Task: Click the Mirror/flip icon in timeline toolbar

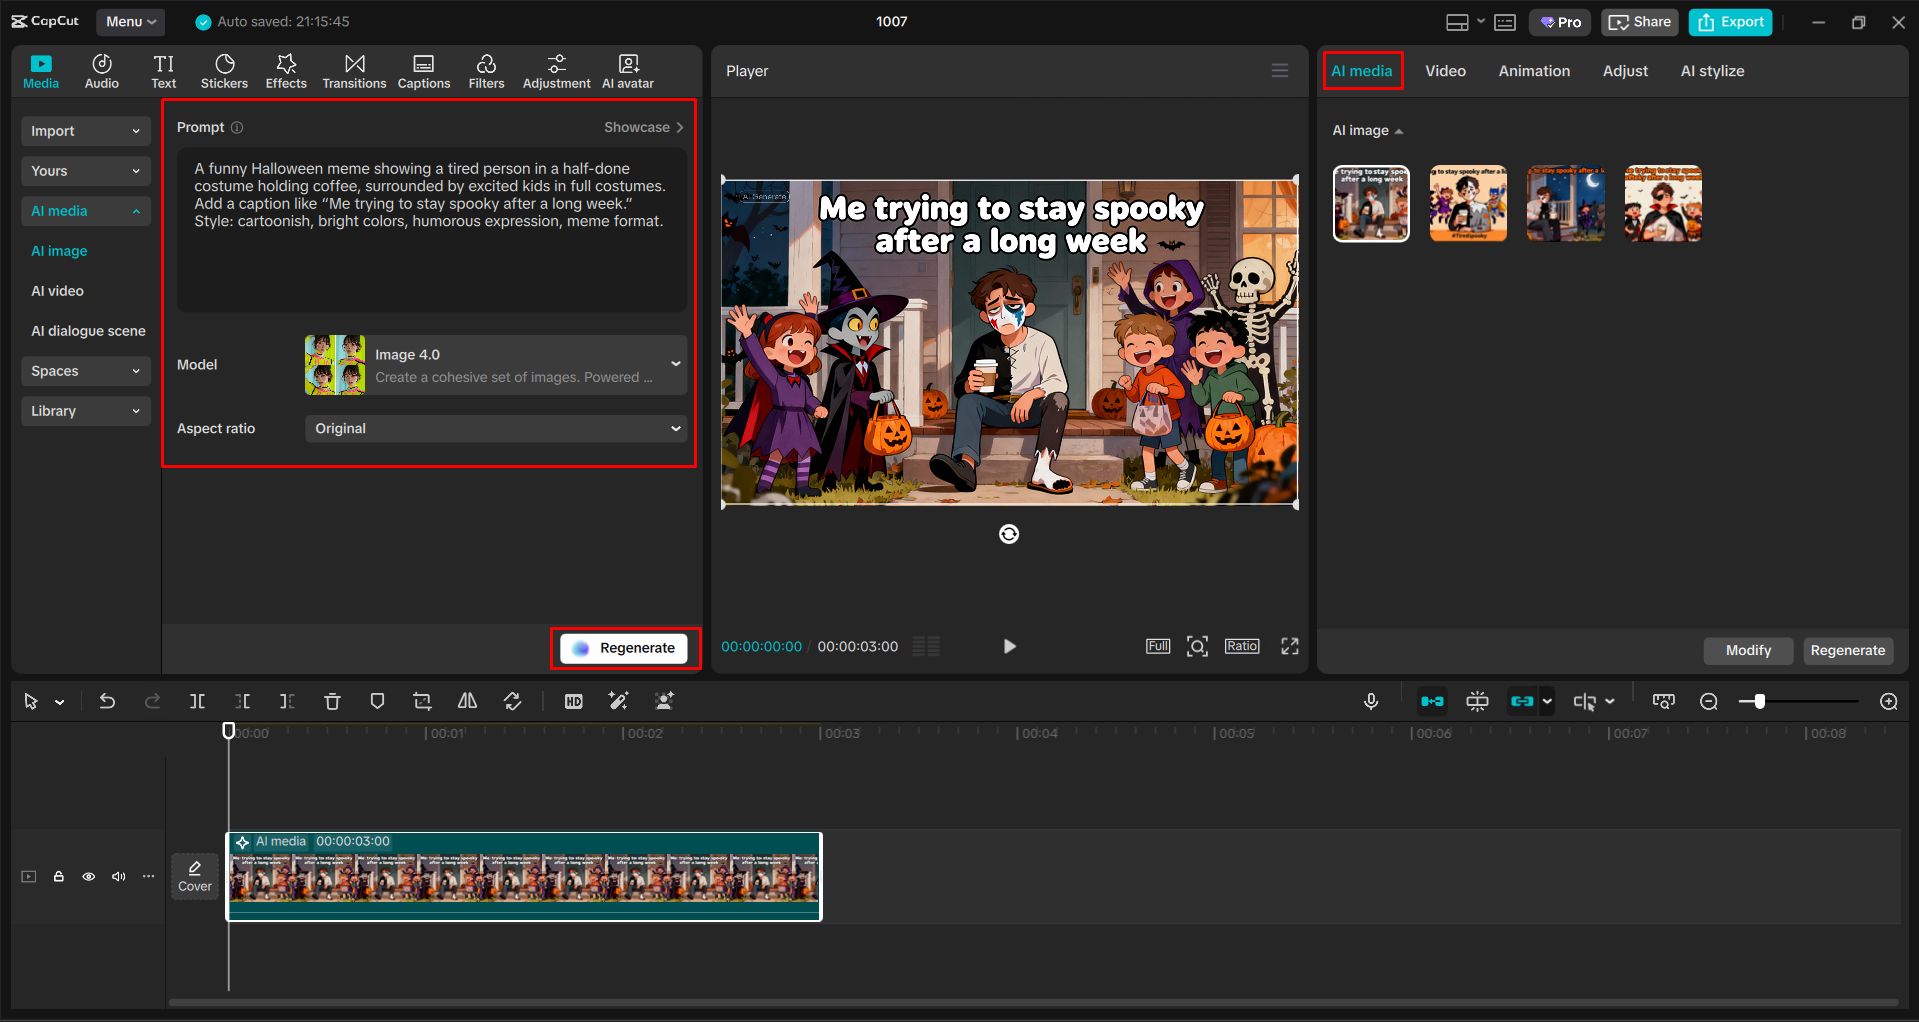Action: tap(467, 701)
